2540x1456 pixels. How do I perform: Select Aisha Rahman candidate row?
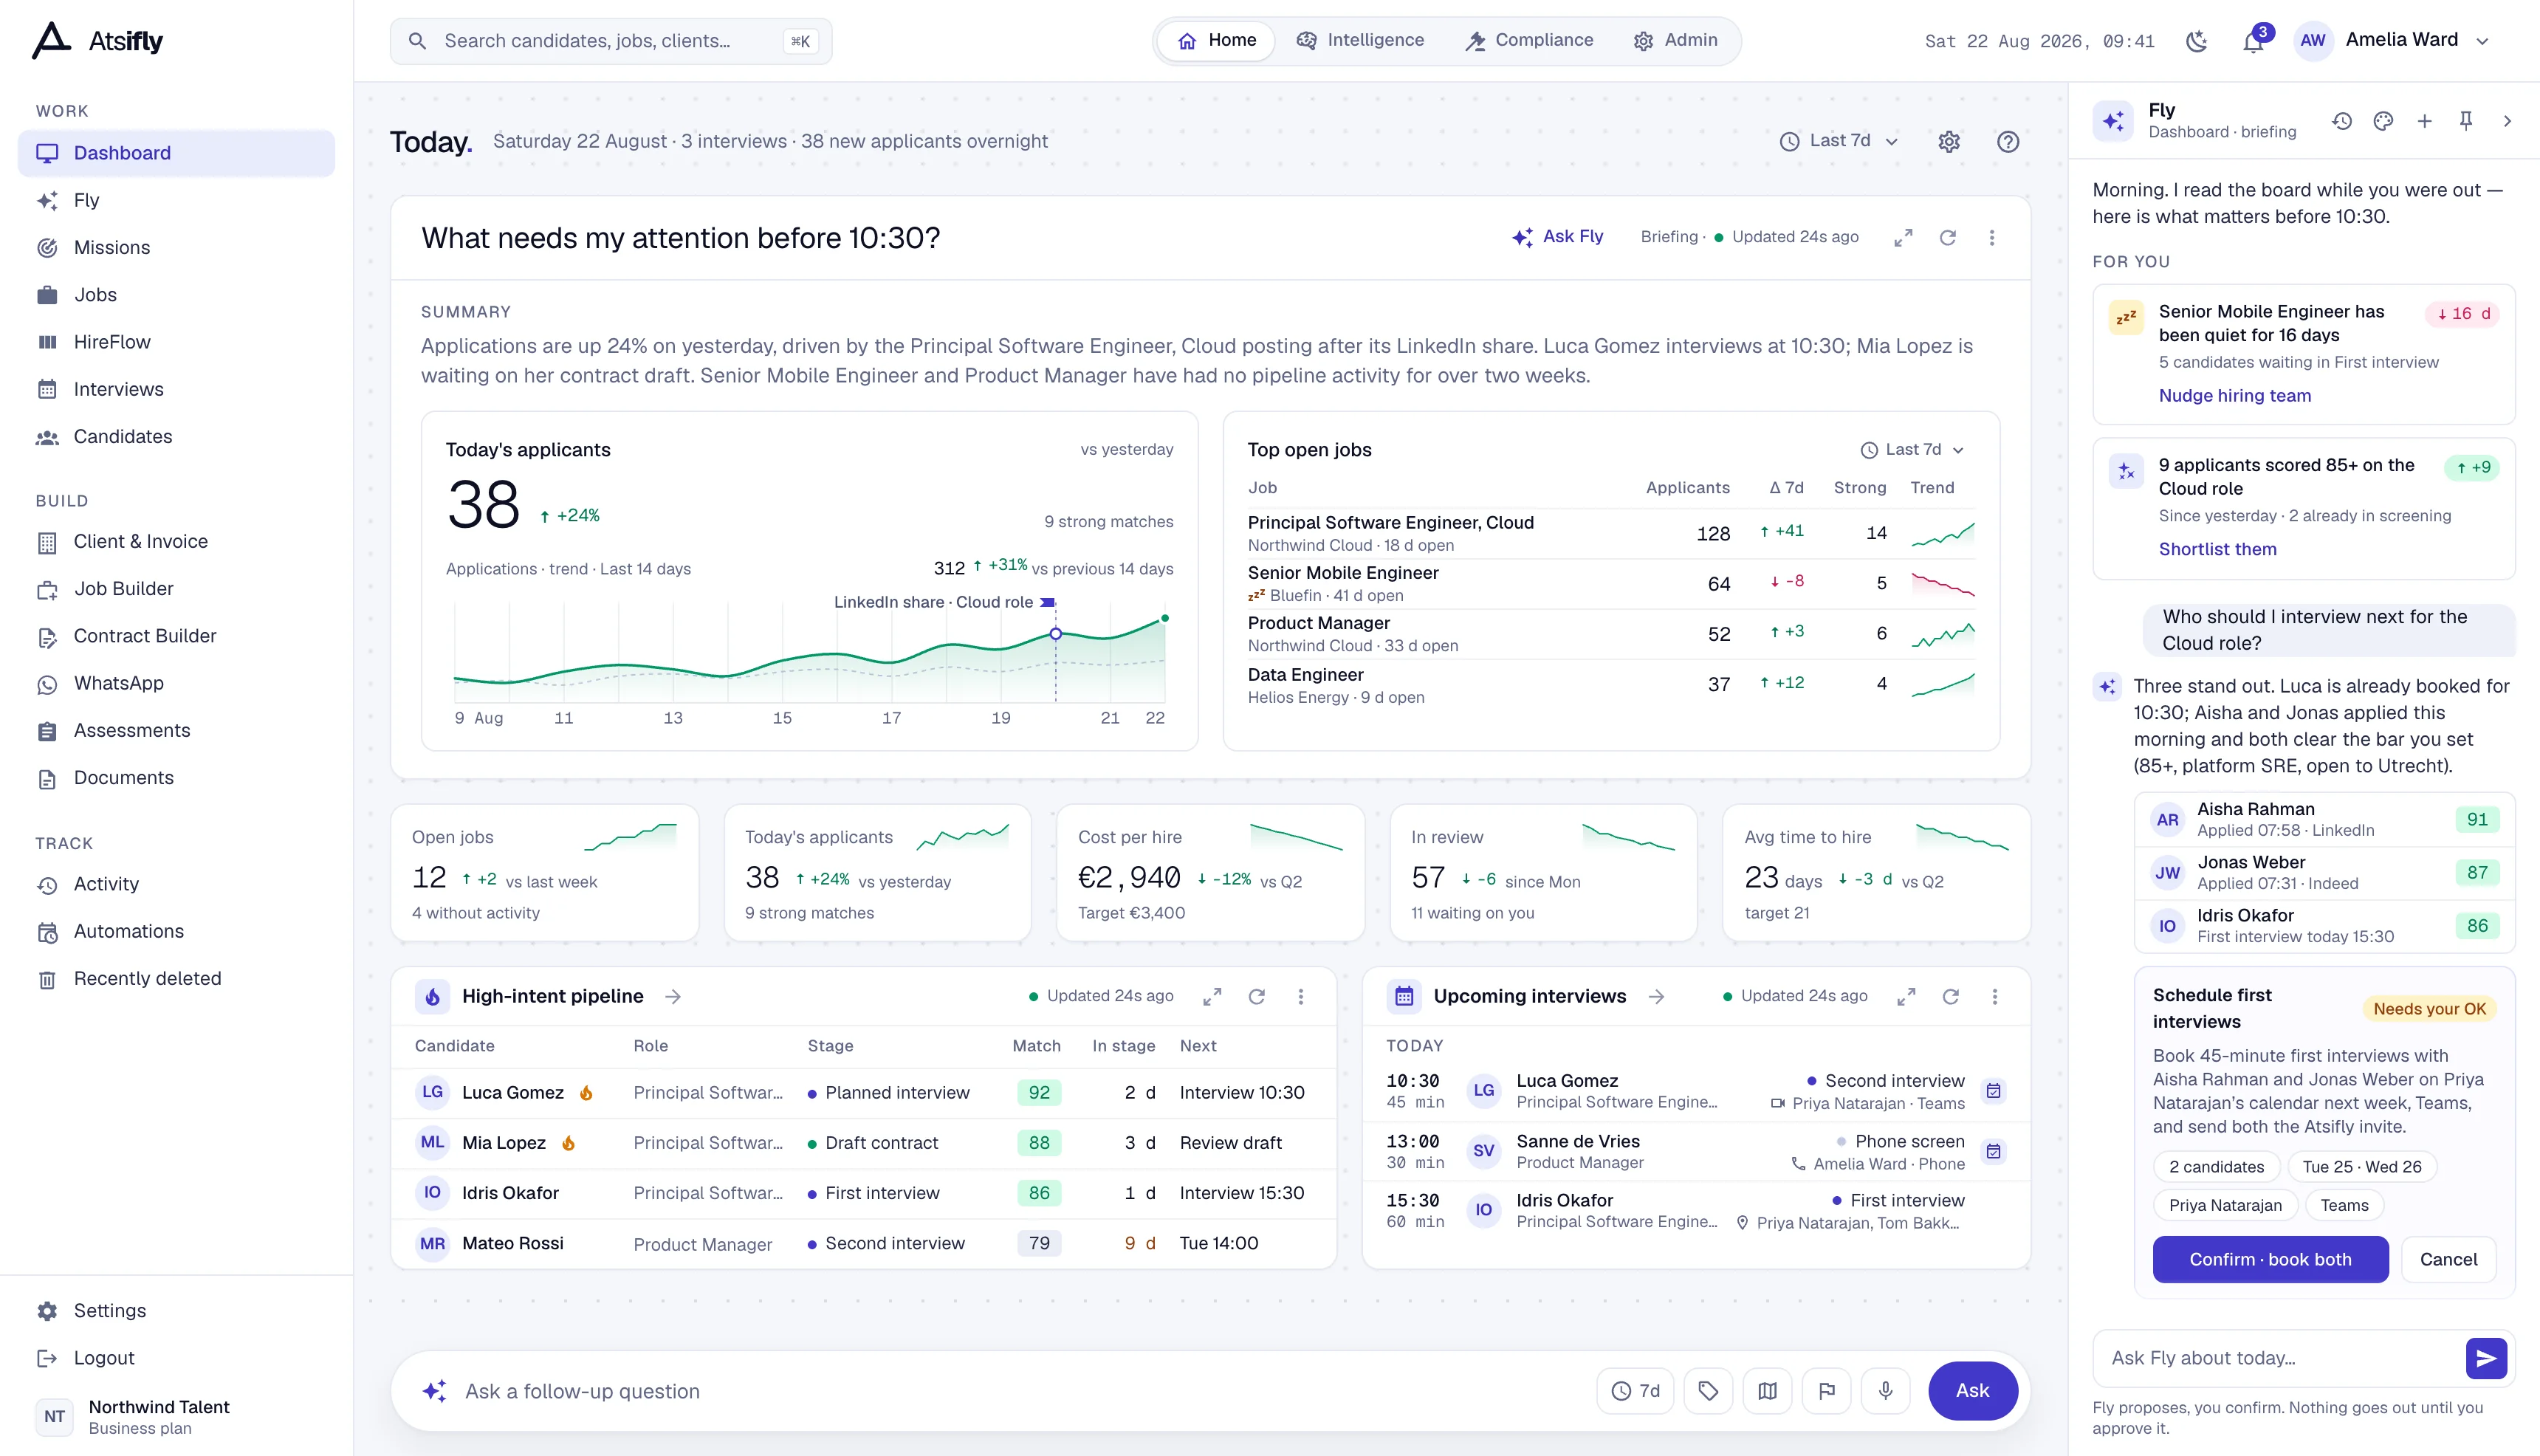point(2324,820)
